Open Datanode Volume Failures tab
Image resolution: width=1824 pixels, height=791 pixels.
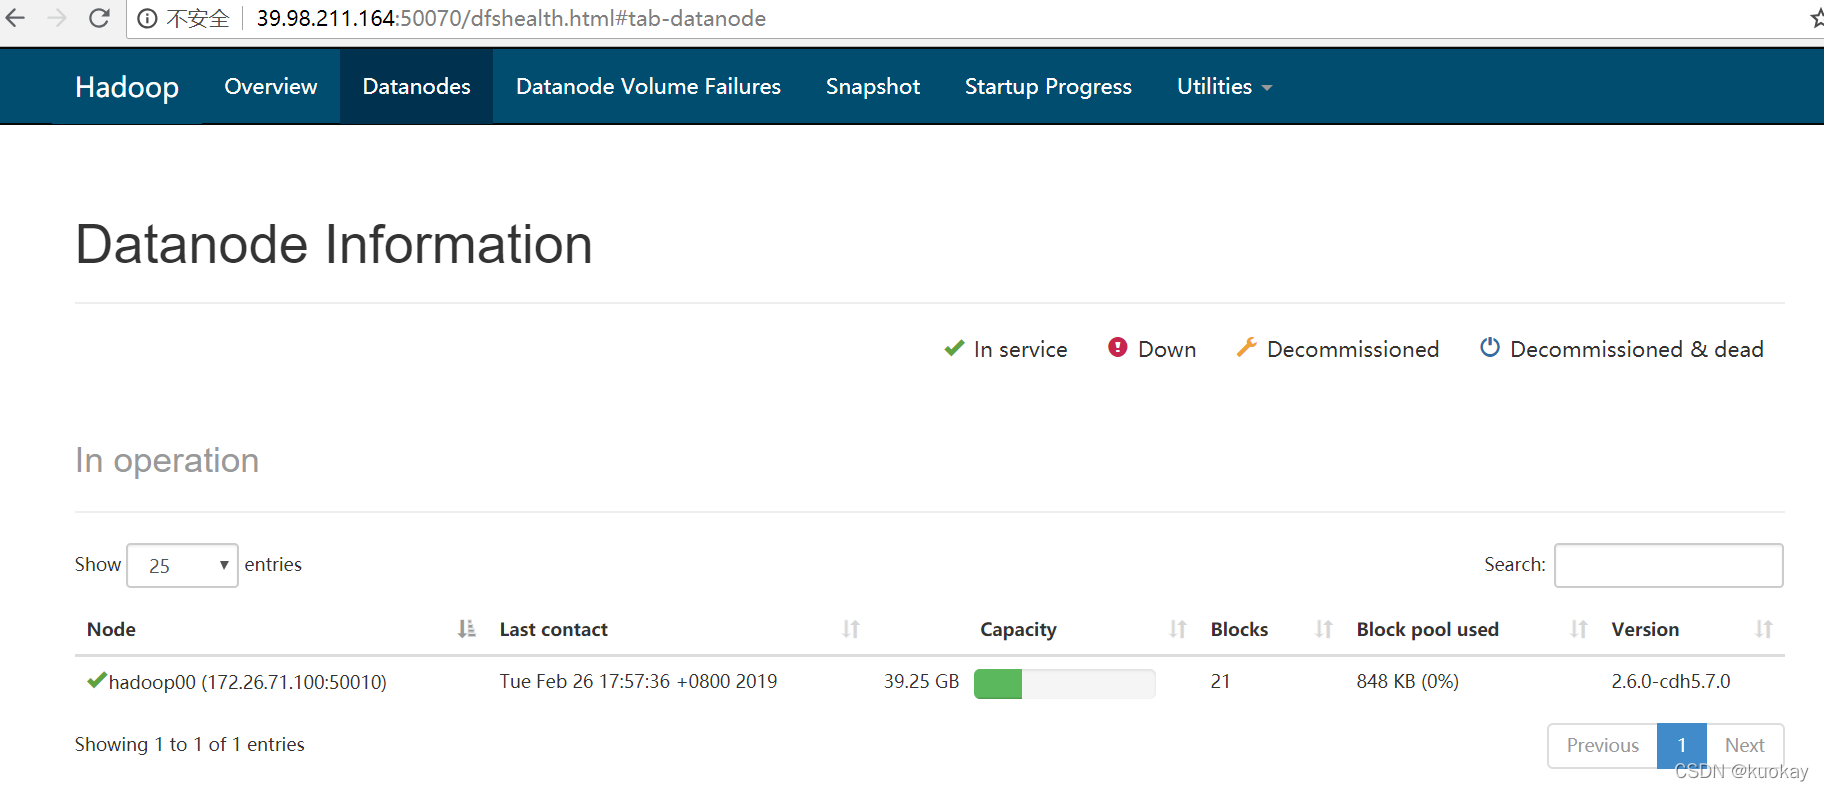648,87
